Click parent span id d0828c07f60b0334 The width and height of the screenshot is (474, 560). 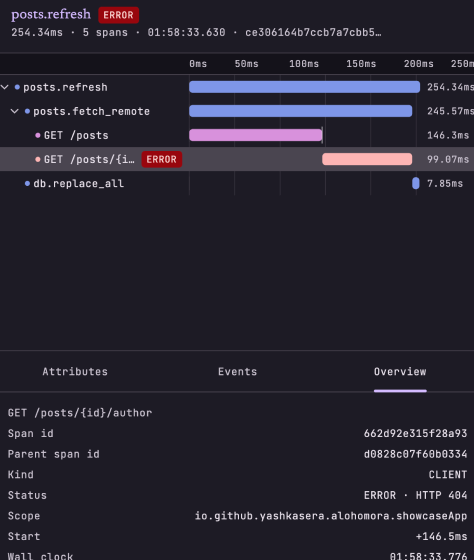pos(415,454)
